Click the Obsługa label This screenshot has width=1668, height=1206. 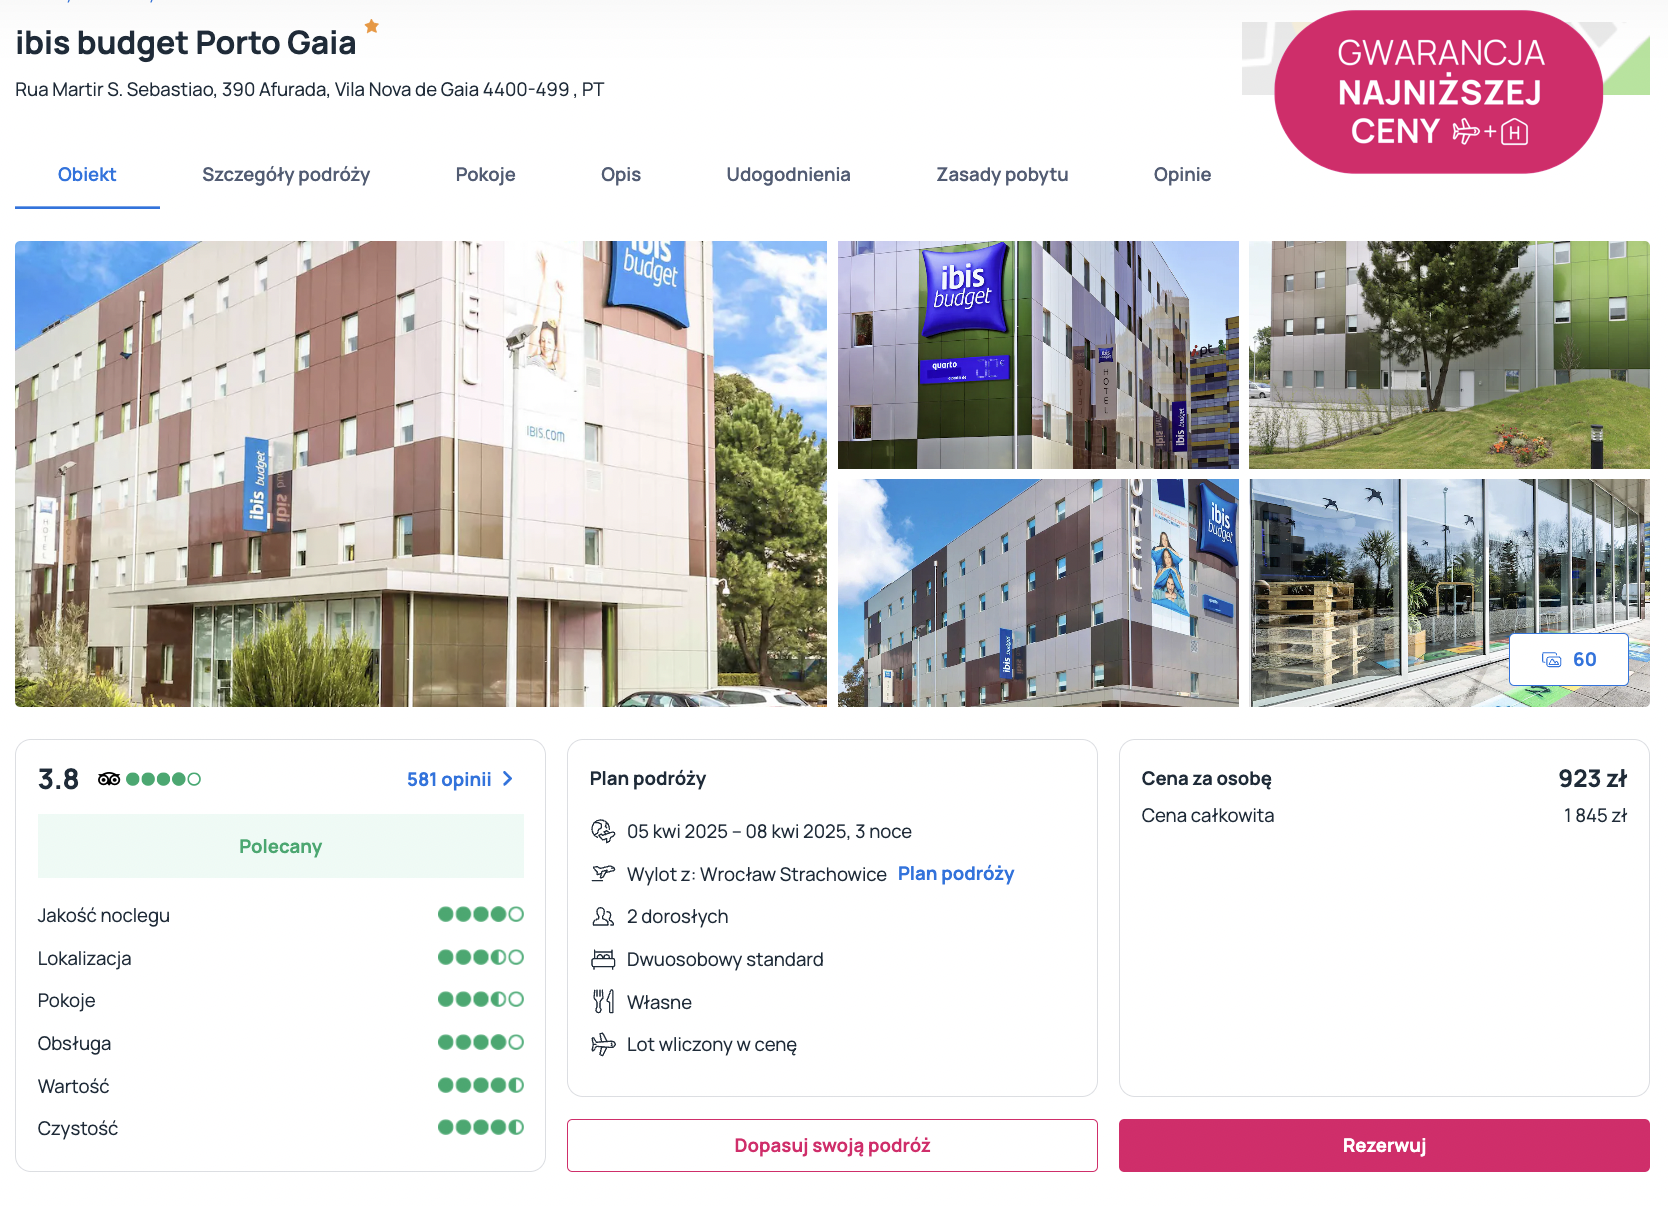[75, 1044]
